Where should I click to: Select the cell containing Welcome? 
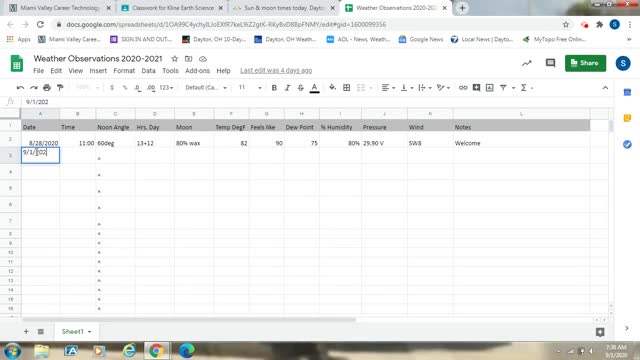[x=521, y=143]
